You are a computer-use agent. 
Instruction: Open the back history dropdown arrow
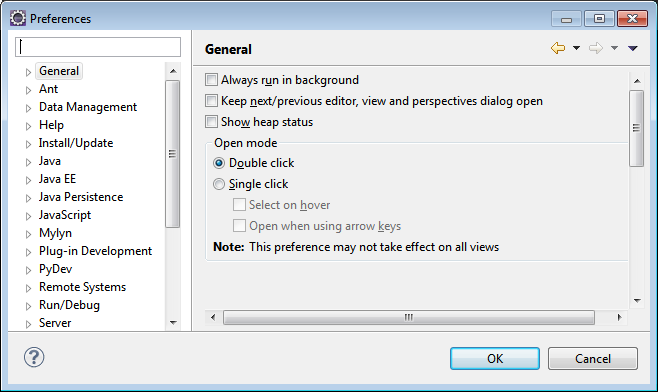[x=577, y=48]
